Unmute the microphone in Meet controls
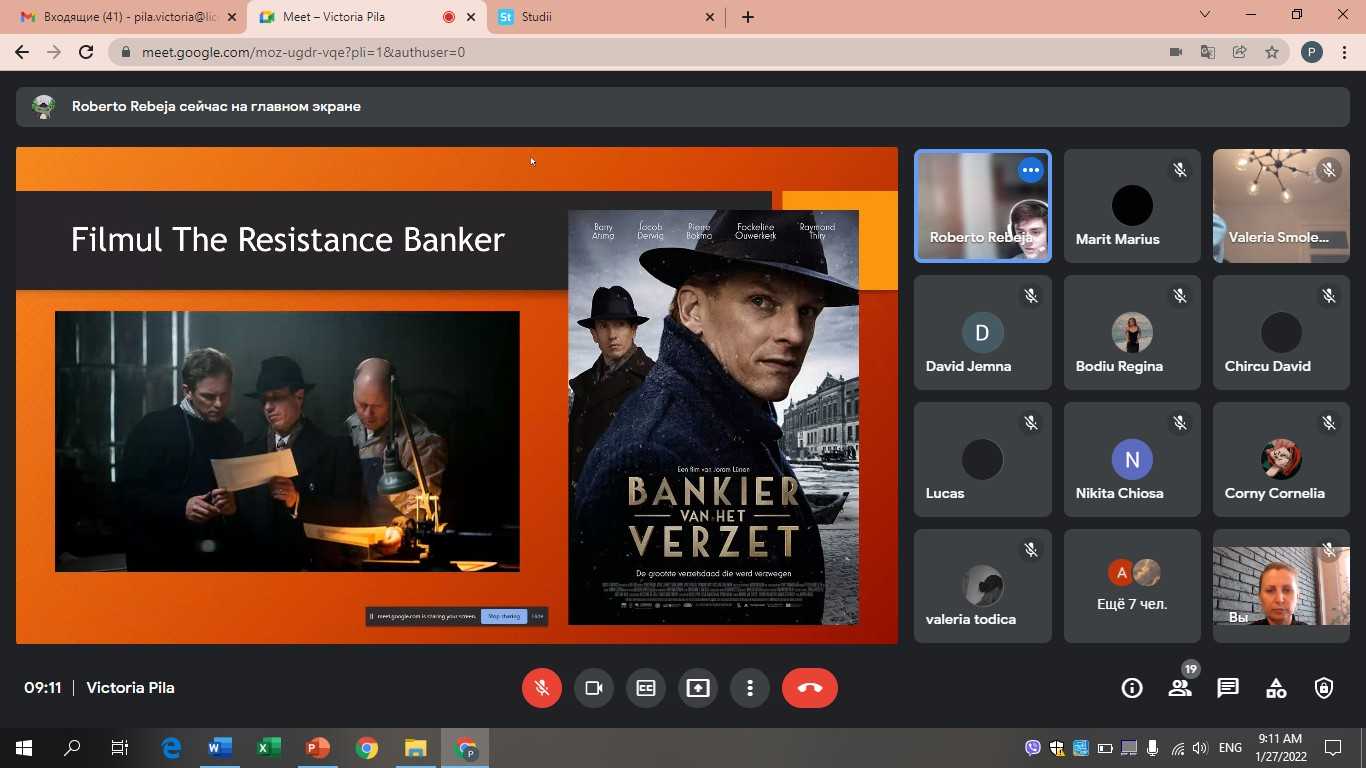 pyautogui.click(x=542, y=688)
